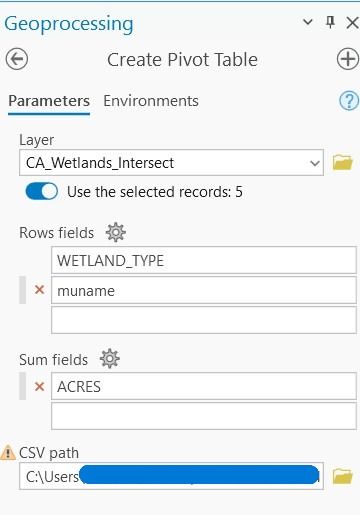Click the WETLAND_TYPE row field

tap(204, 260)
